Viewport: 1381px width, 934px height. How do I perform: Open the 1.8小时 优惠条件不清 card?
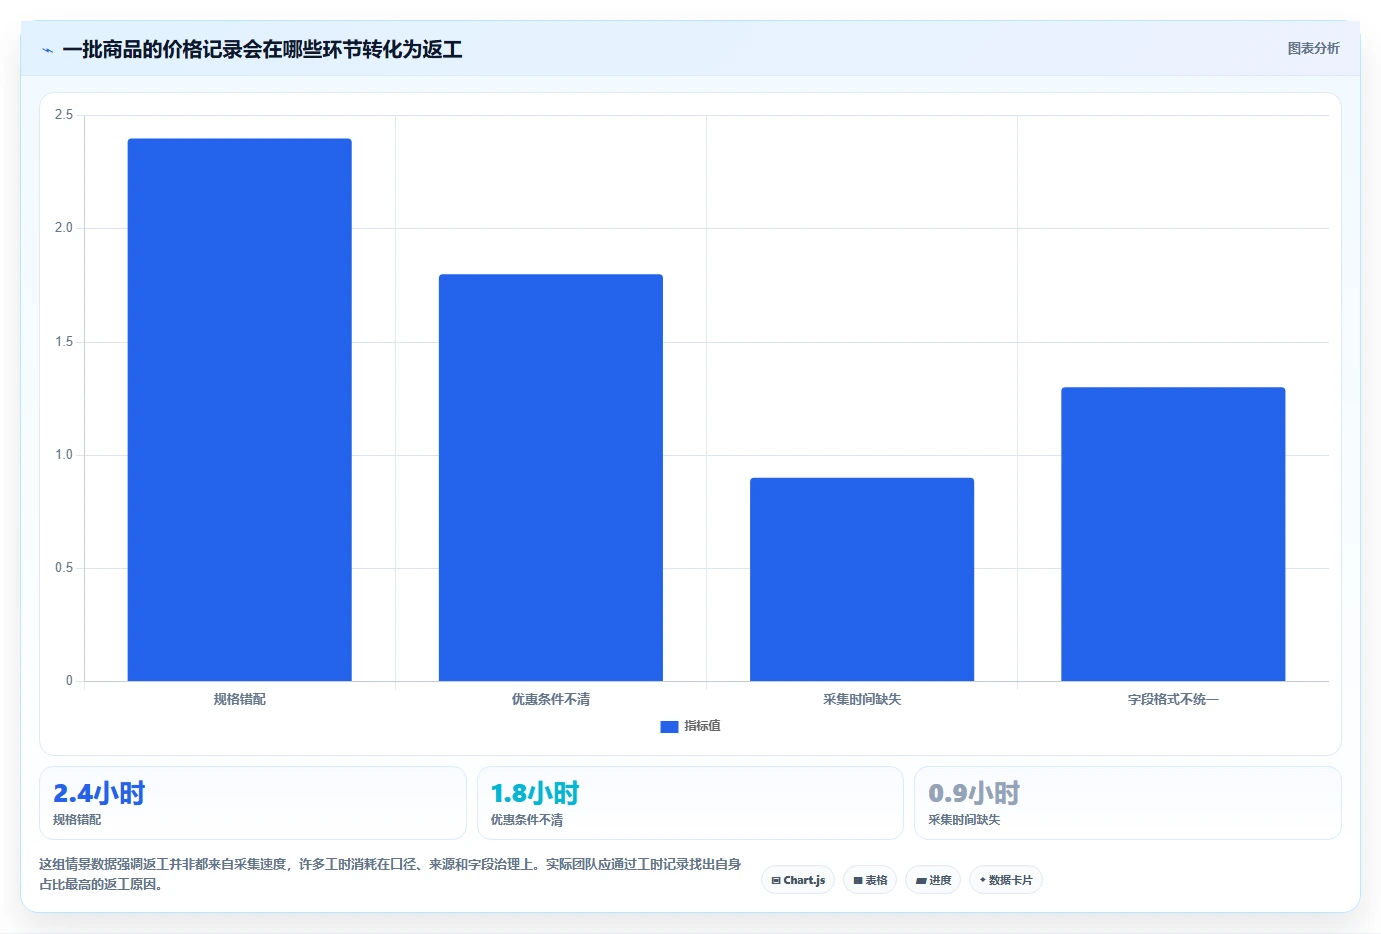690,803
